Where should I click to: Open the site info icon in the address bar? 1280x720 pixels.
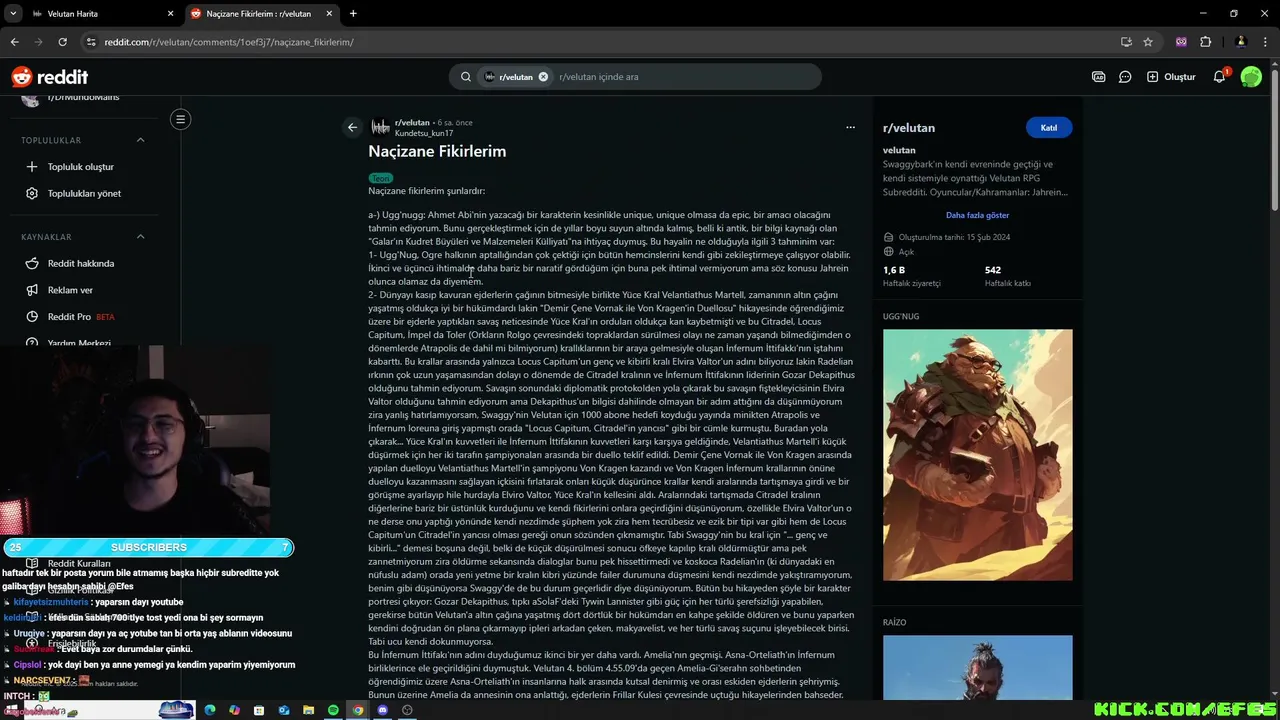91,42
